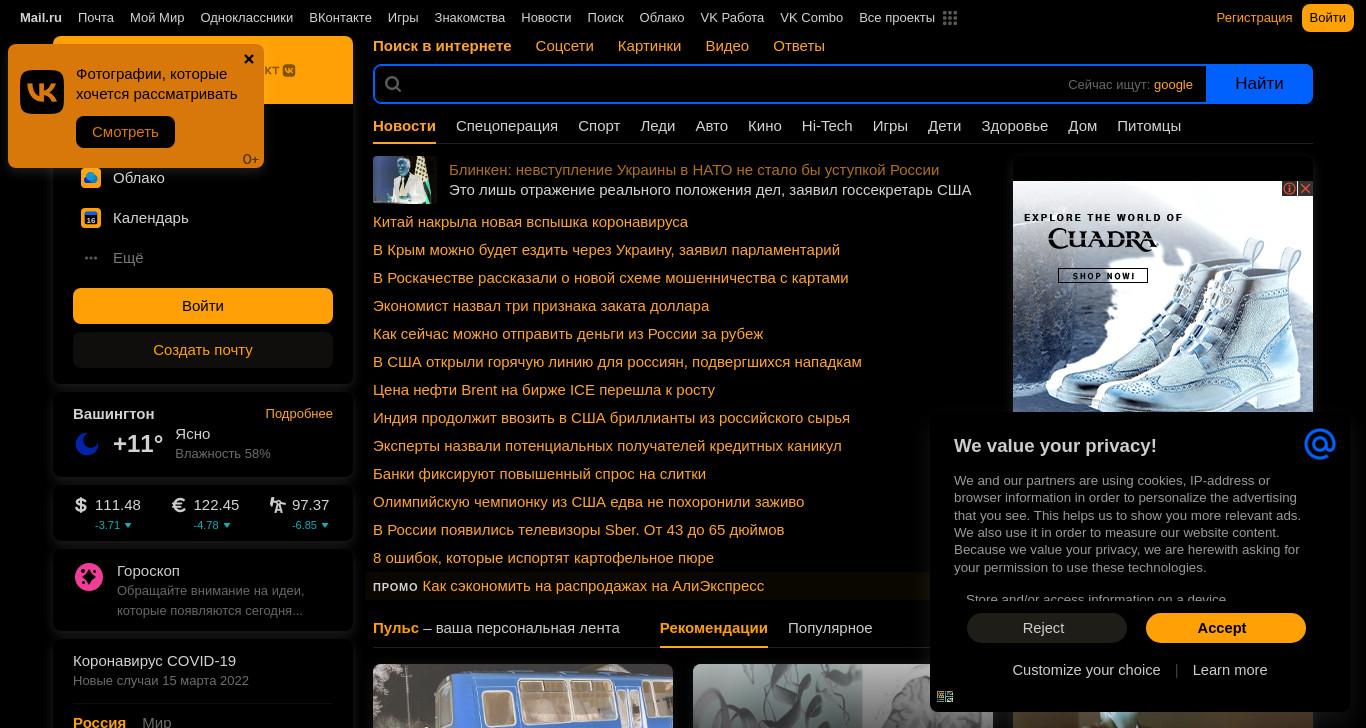Open the Регистрация link

coord(1254,18)
